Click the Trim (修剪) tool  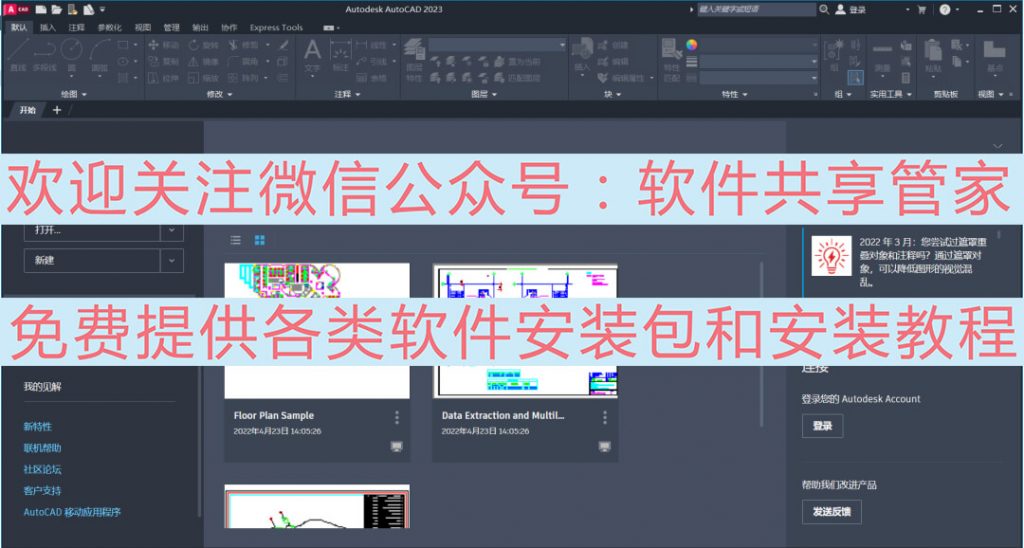(x=243, y=45)
